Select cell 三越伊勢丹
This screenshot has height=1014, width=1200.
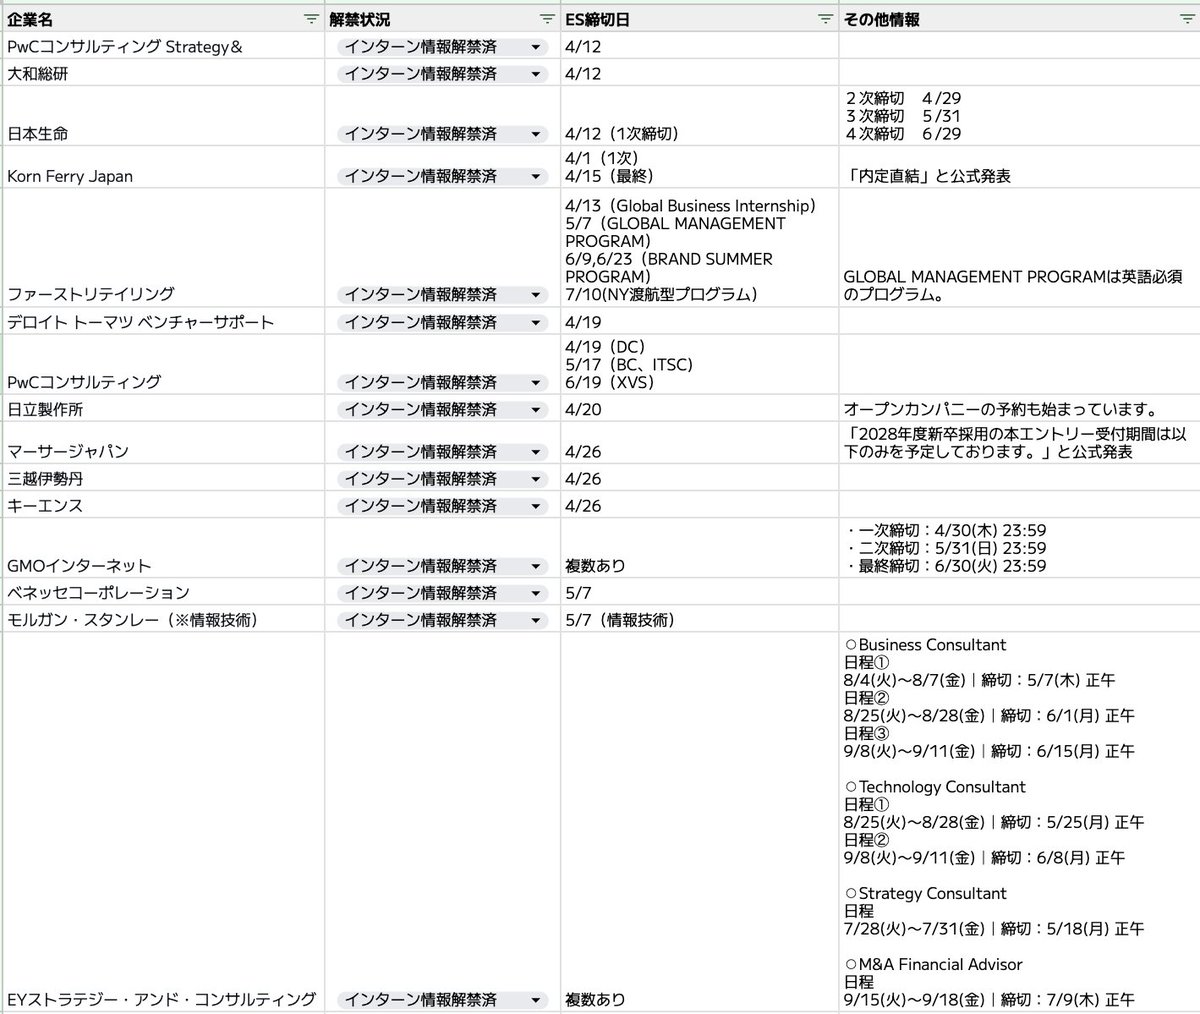pyautogui.click(x=162, y=478)
